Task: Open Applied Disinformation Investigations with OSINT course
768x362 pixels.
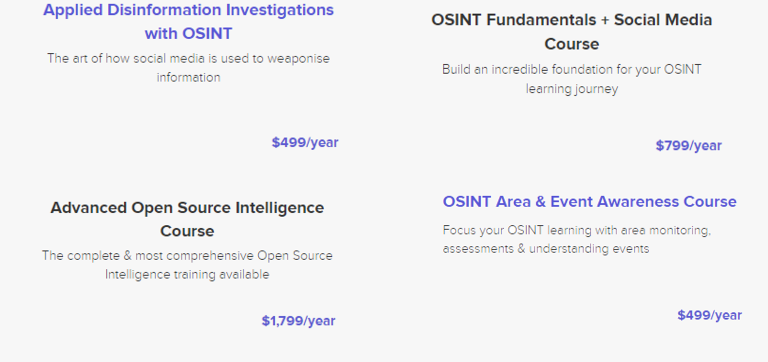Action: click(x=189, y=22)
